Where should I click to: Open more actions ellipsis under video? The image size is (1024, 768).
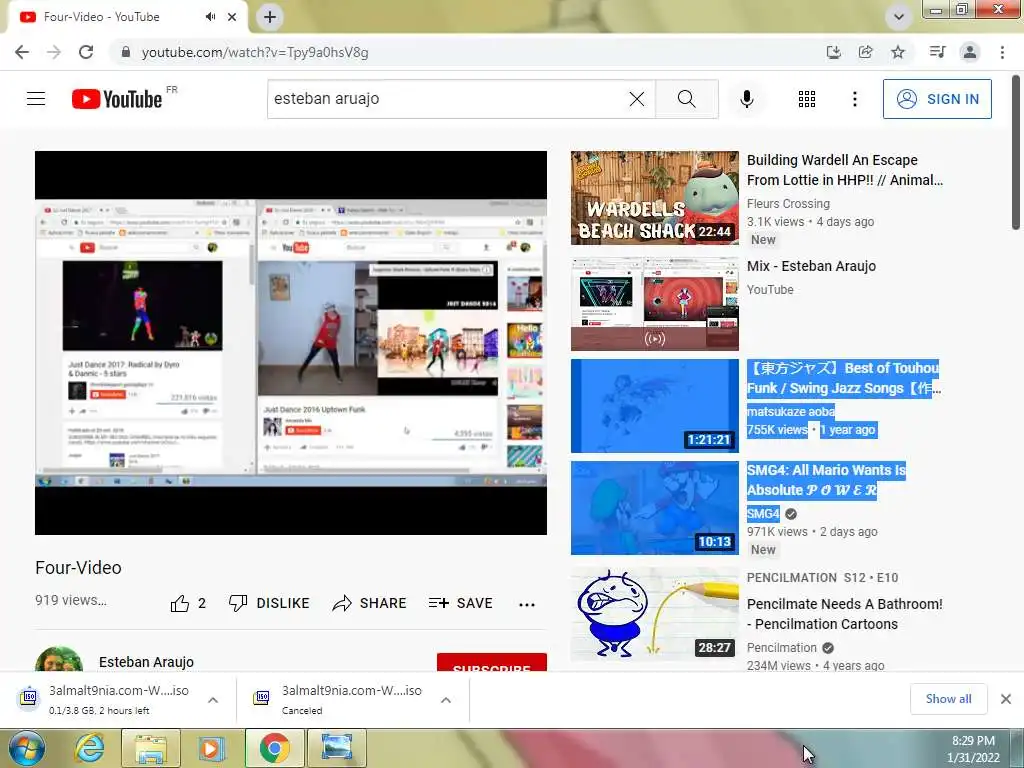[x=527, y=605]
